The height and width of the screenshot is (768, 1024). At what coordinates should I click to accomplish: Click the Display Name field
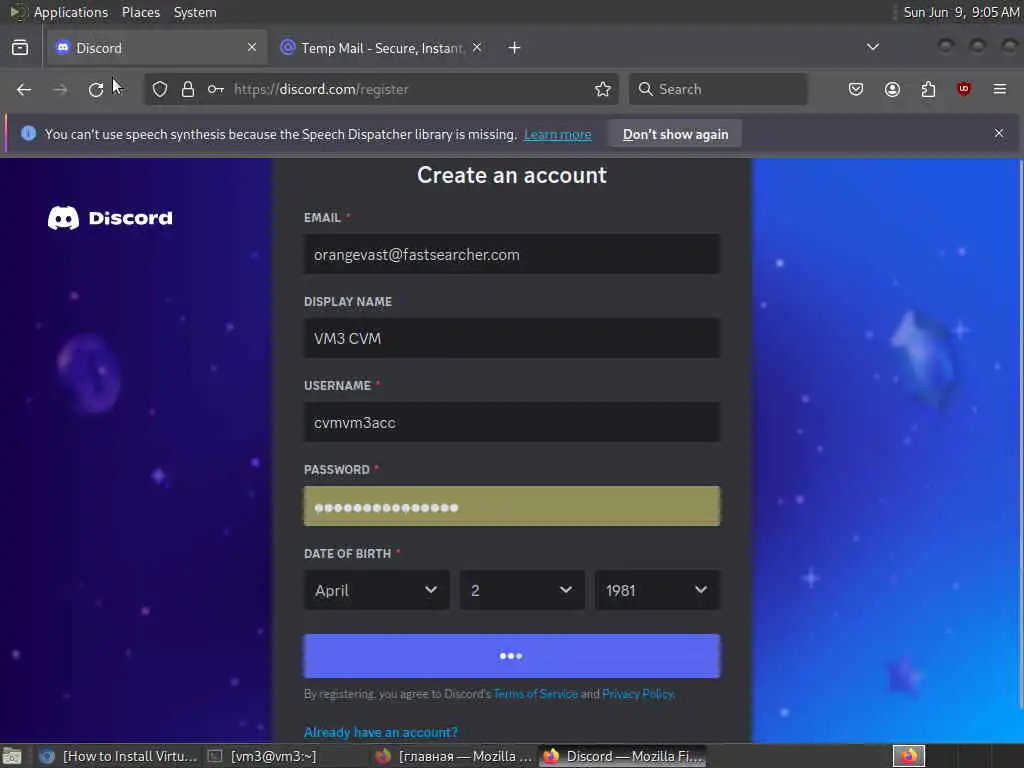[512, 338]
